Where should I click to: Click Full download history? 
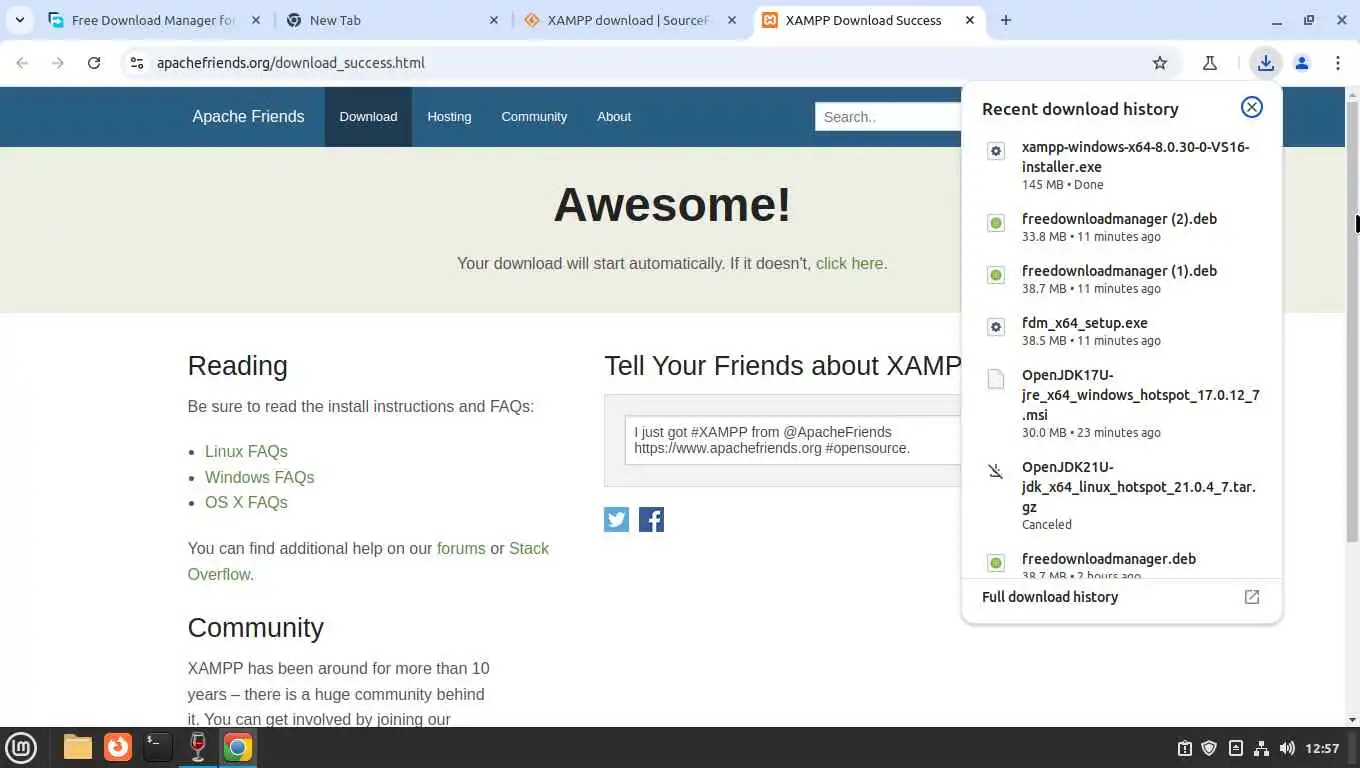tap(1050, 597)
